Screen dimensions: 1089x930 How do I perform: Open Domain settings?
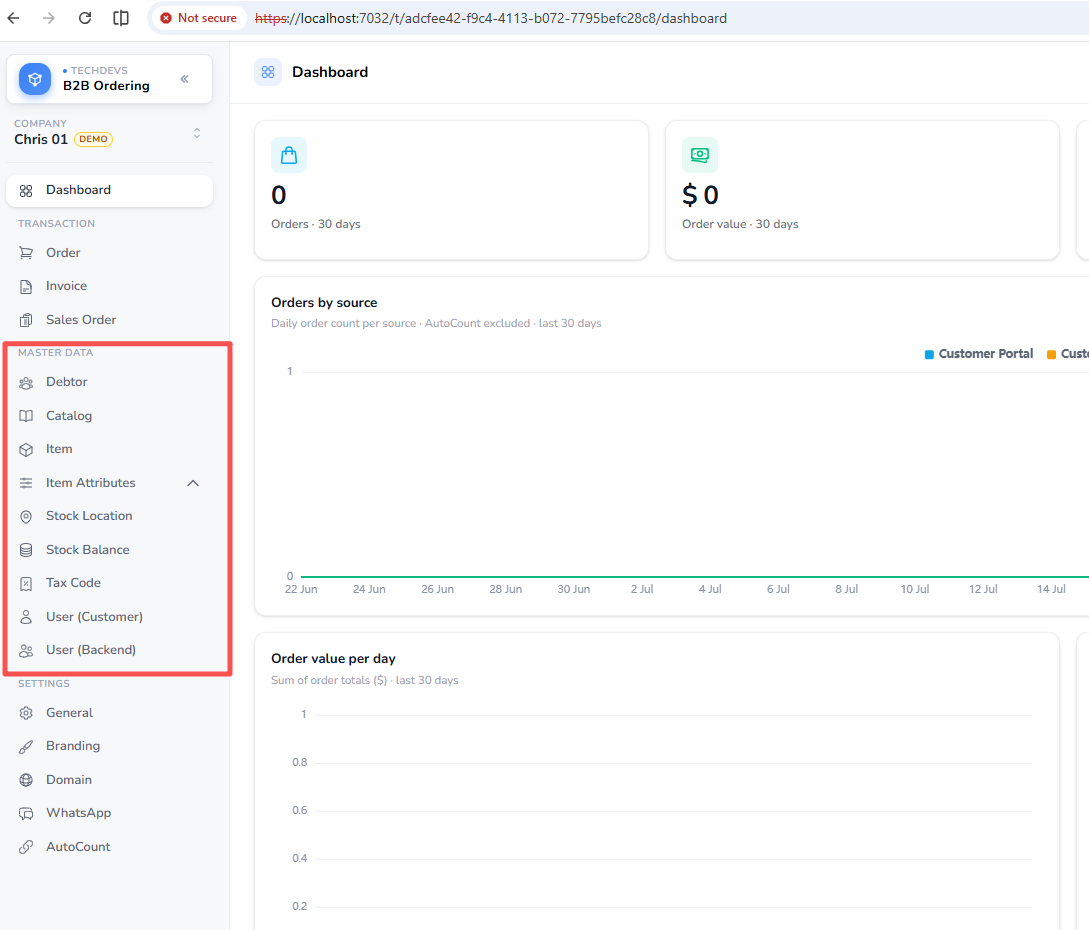[x=110, y=780]
